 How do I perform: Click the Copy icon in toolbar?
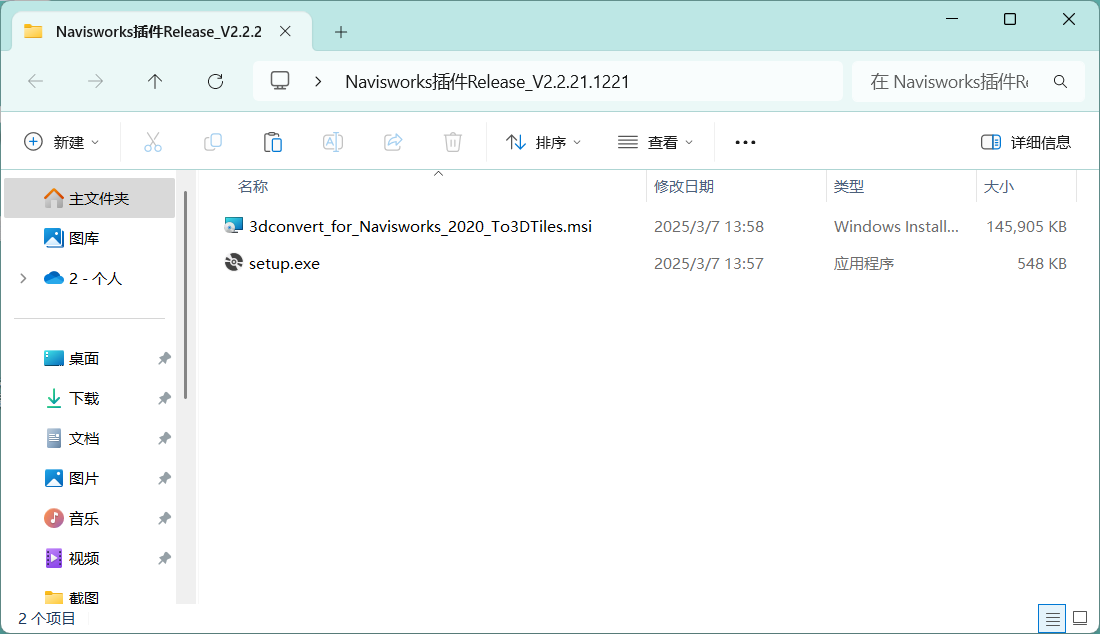point(213,142)
